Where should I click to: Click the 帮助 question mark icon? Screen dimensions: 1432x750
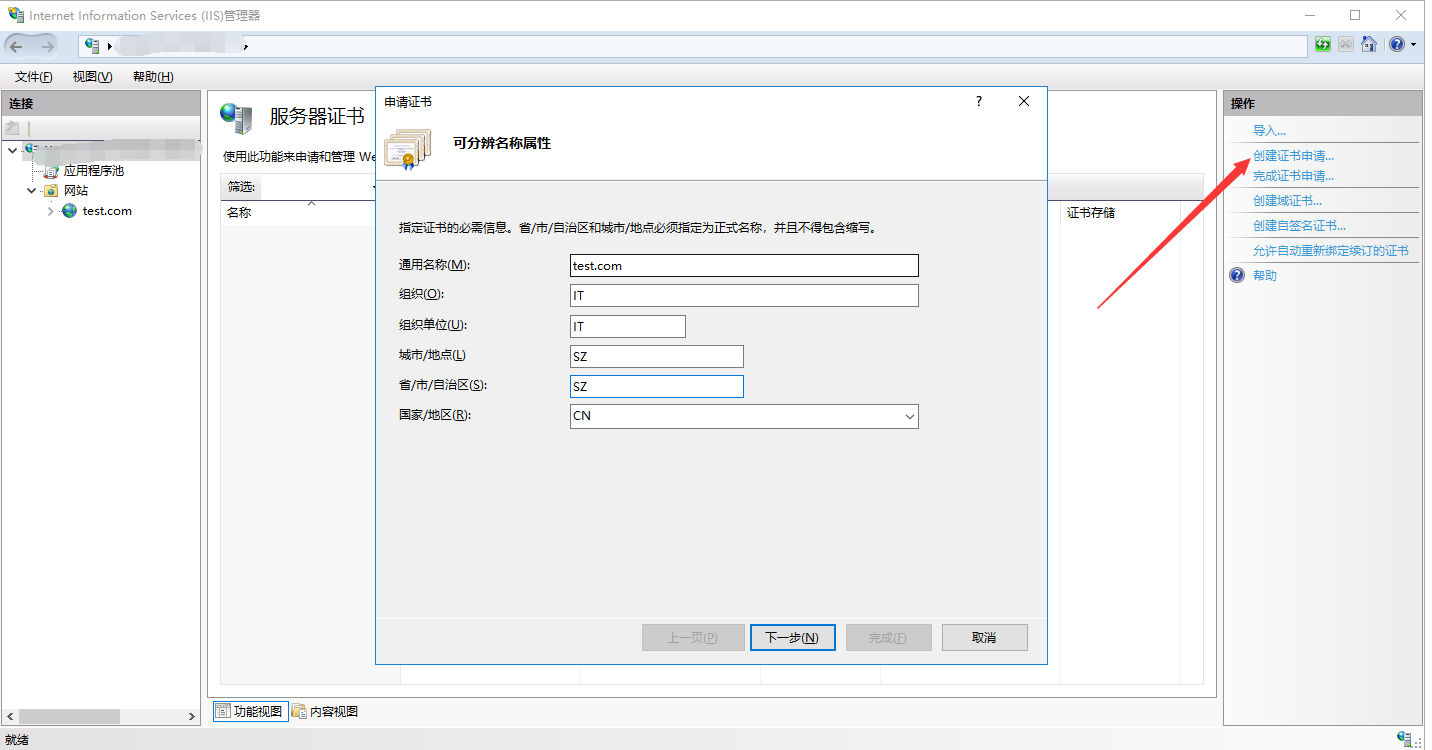coord(1237,275)
